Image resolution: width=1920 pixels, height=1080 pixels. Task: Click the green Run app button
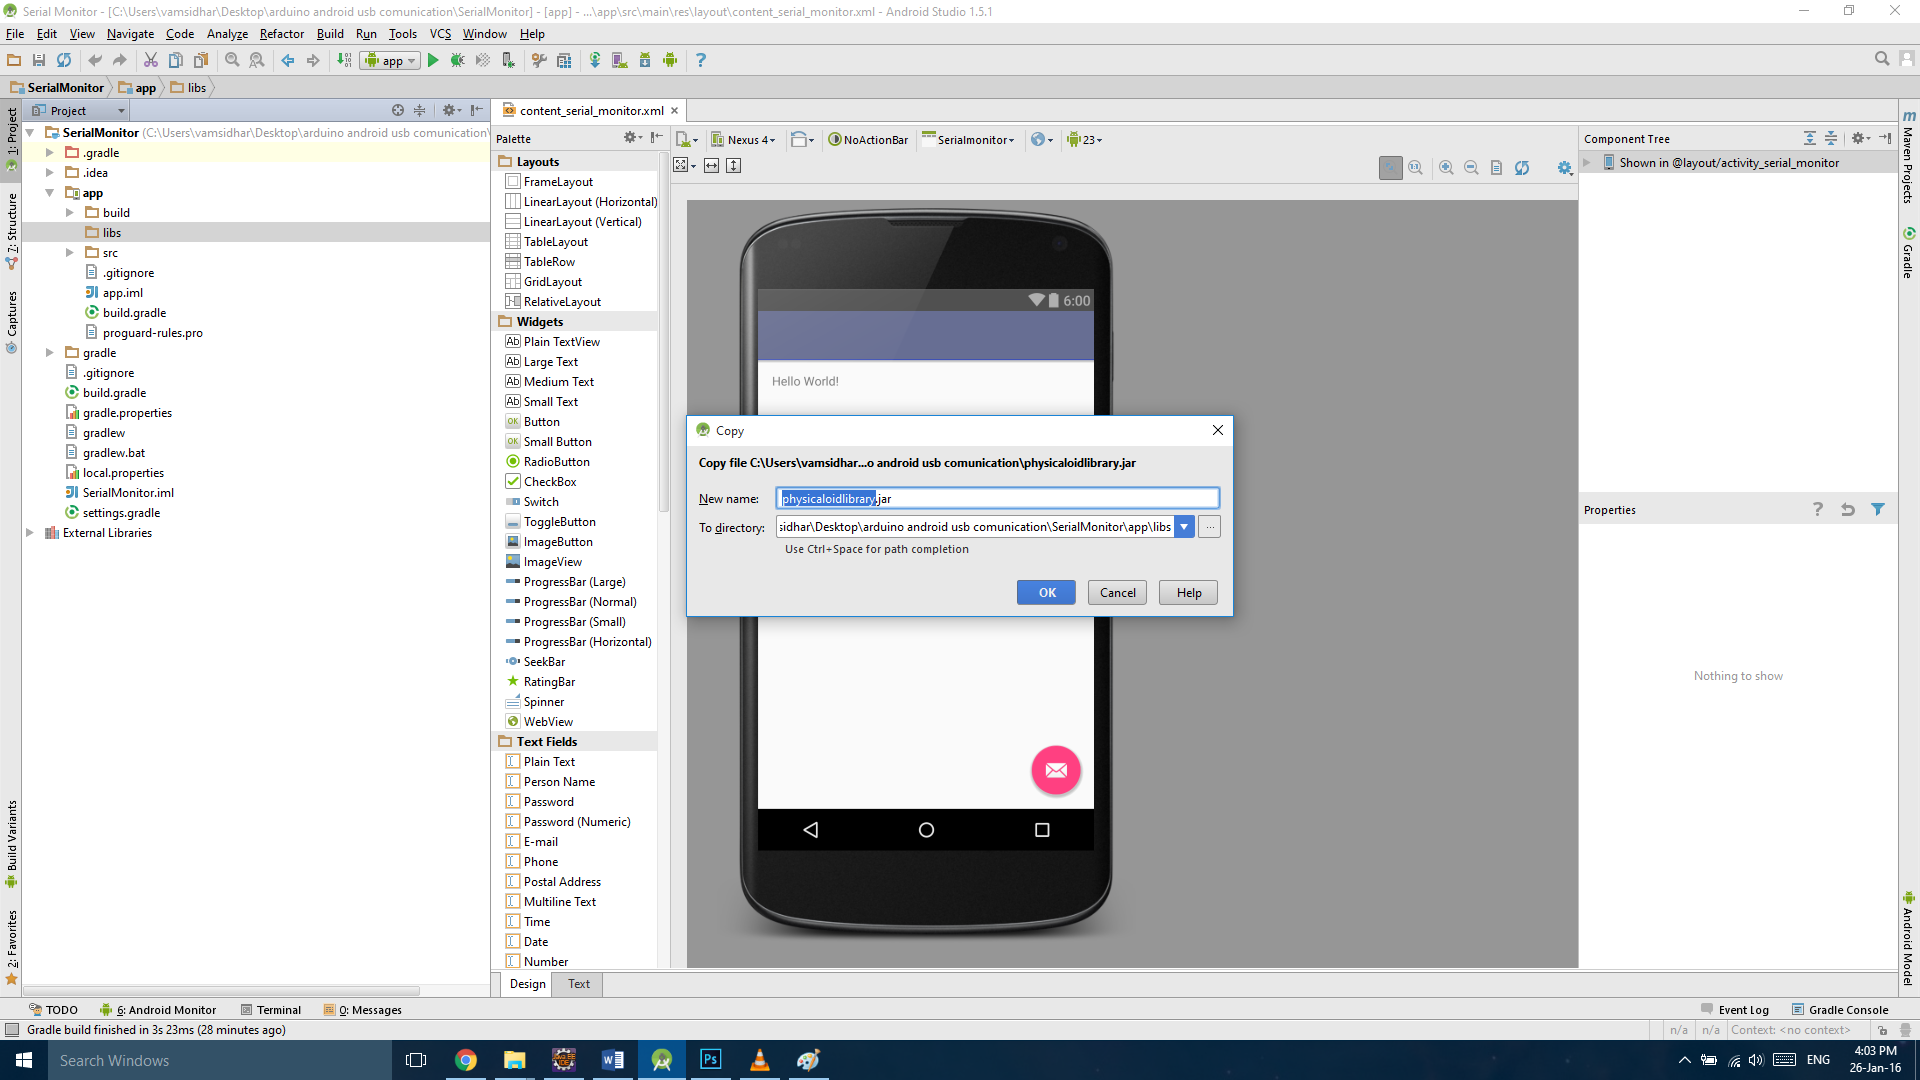[433, 60]
